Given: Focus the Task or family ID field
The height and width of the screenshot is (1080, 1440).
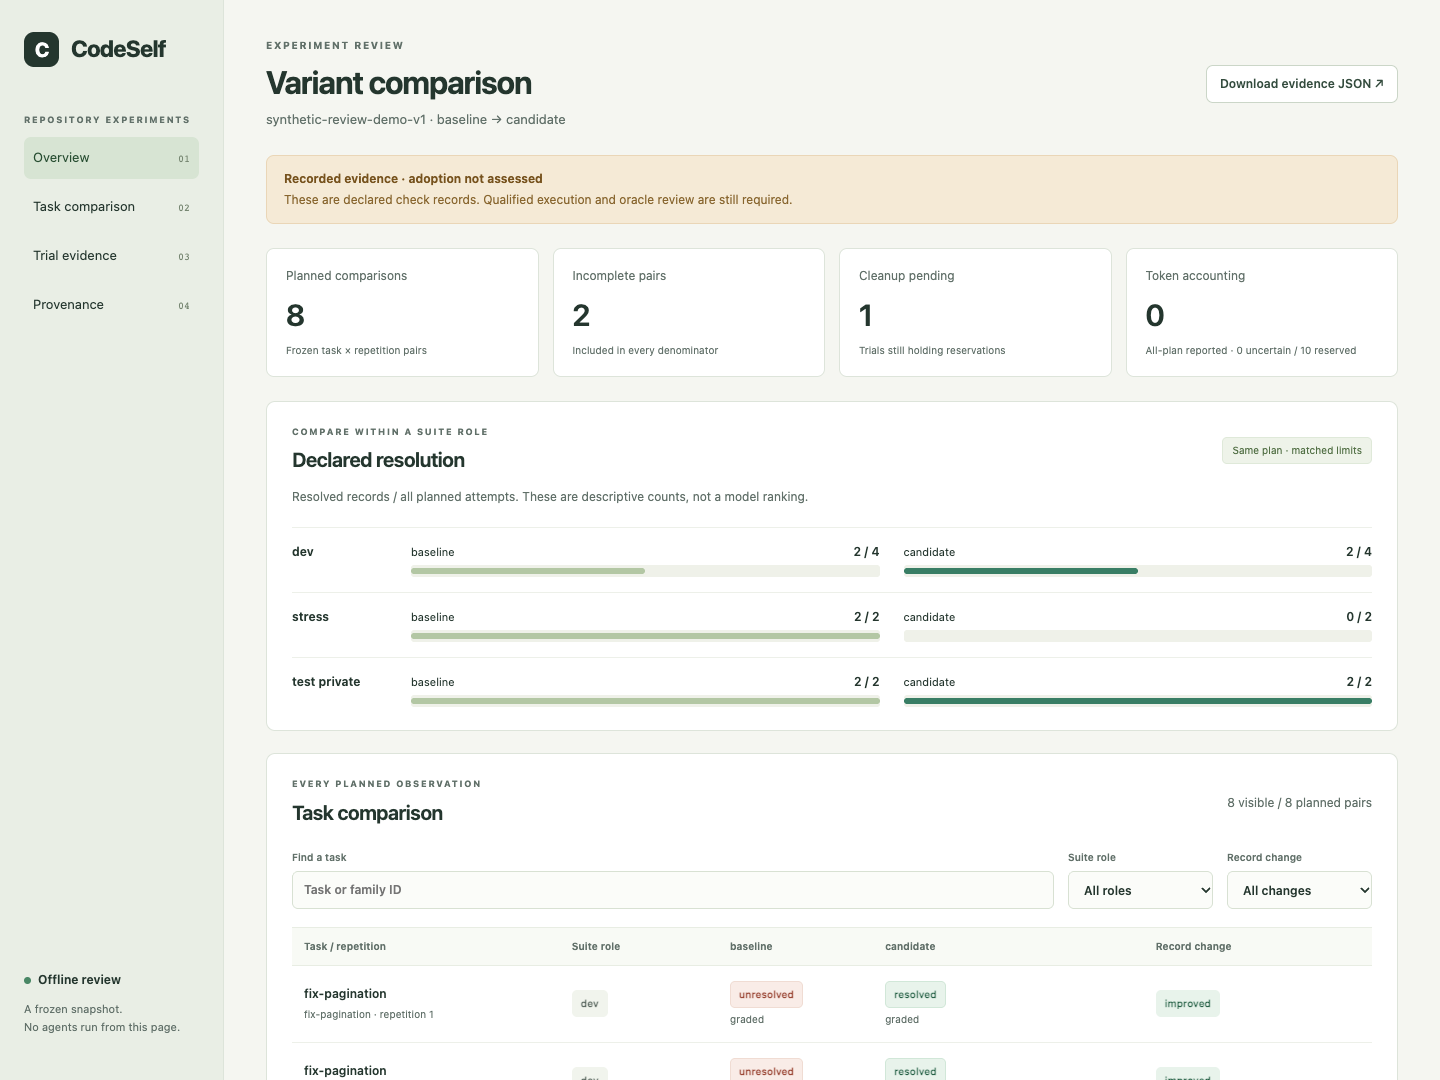Looking at the screenshot, I should pyautogui.click(x=672, y=890).
